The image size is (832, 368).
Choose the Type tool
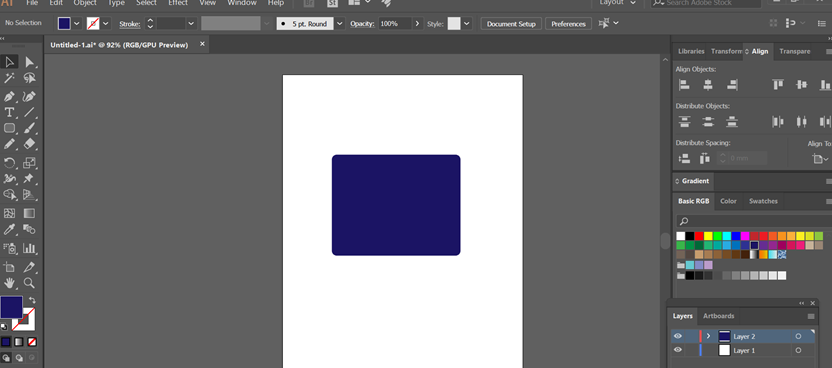click(10, 112)
